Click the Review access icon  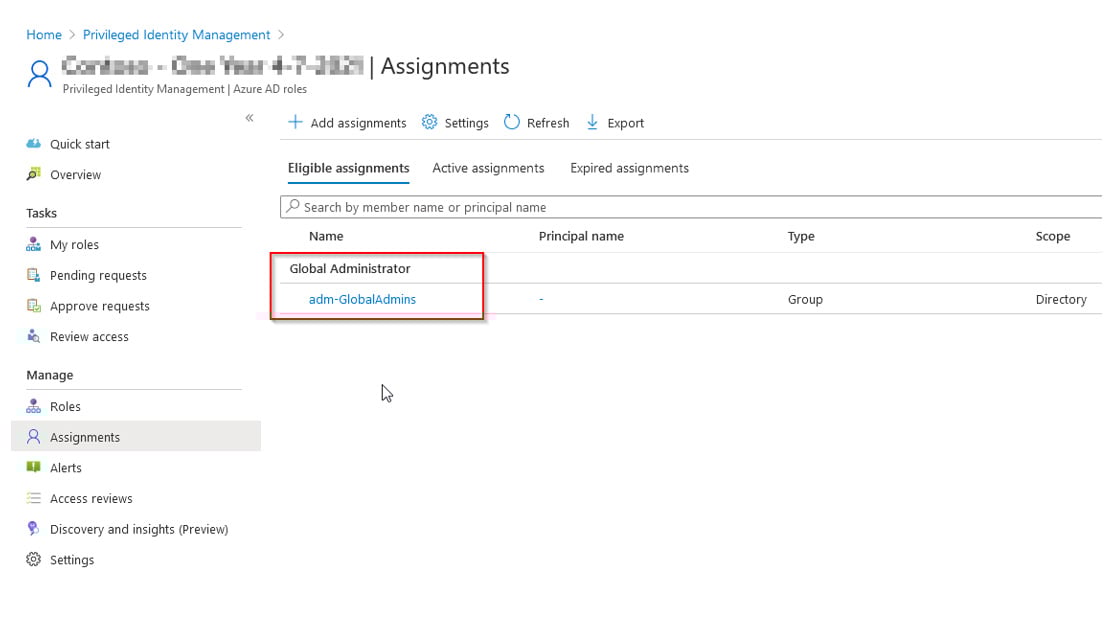tap(34, 336)
